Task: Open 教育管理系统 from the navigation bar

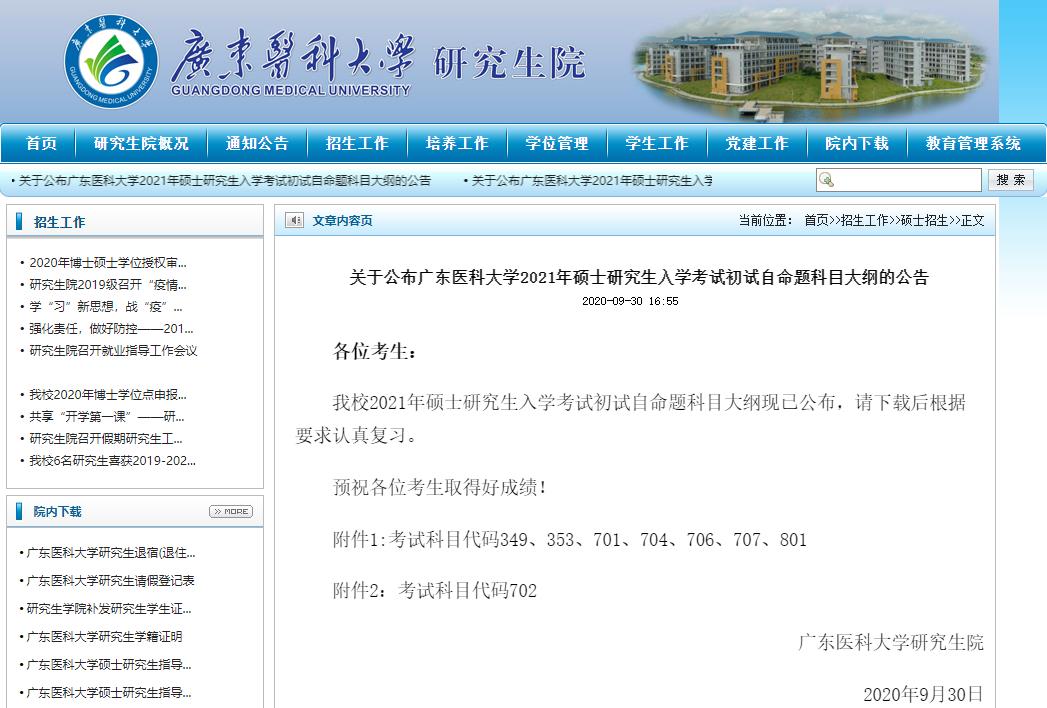Action: pos(973,143)
